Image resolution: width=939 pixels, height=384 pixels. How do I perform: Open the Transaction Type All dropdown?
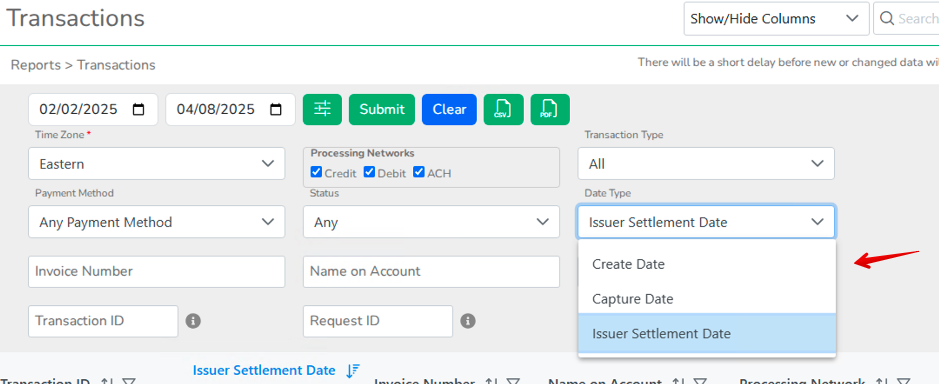[706, 164]
